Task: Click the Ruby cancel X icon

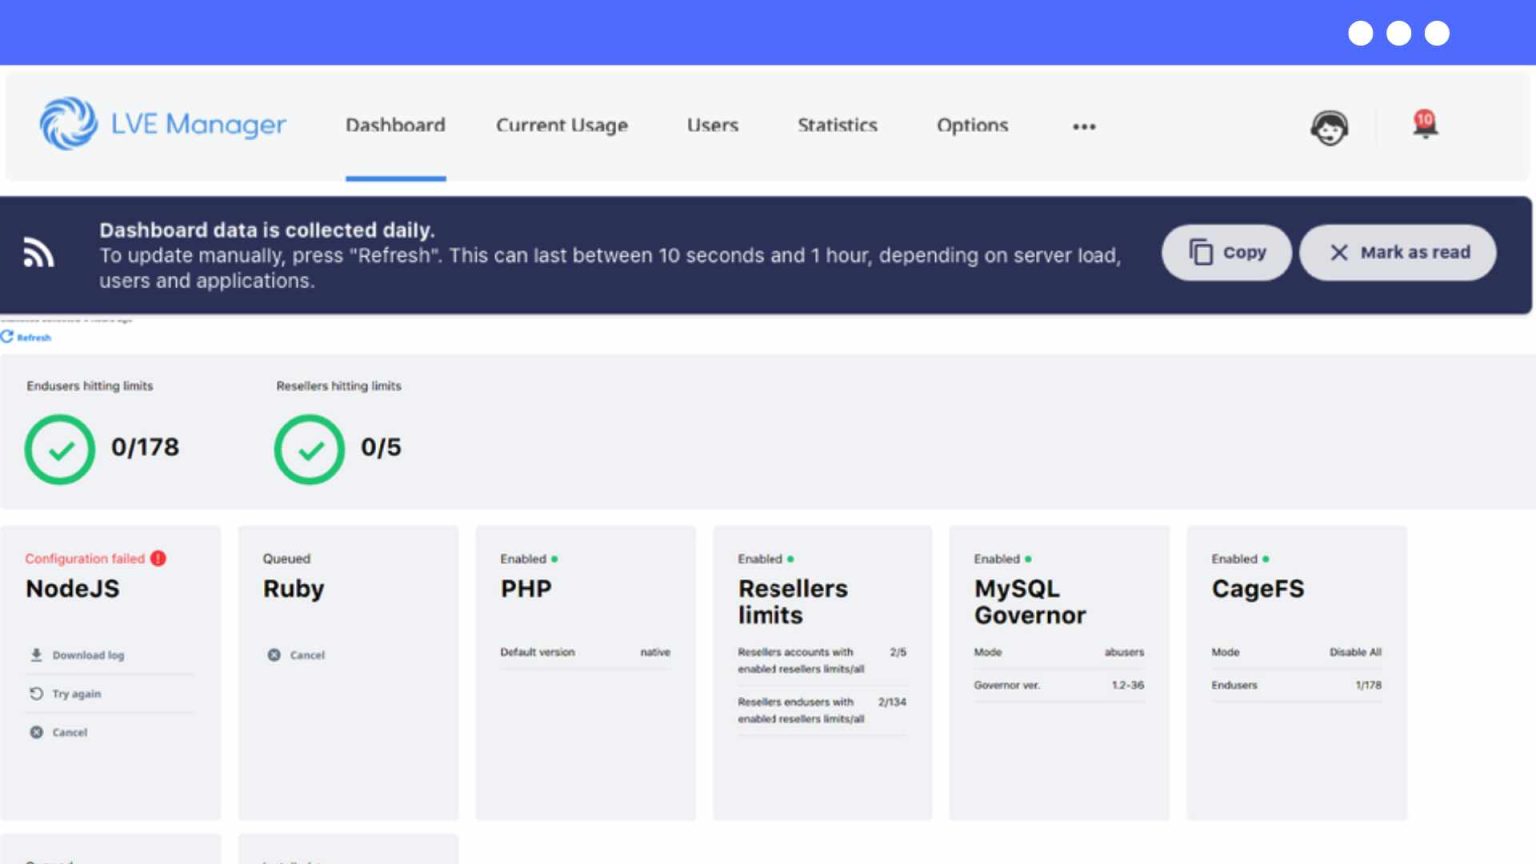Action: [x=274, y=655]
